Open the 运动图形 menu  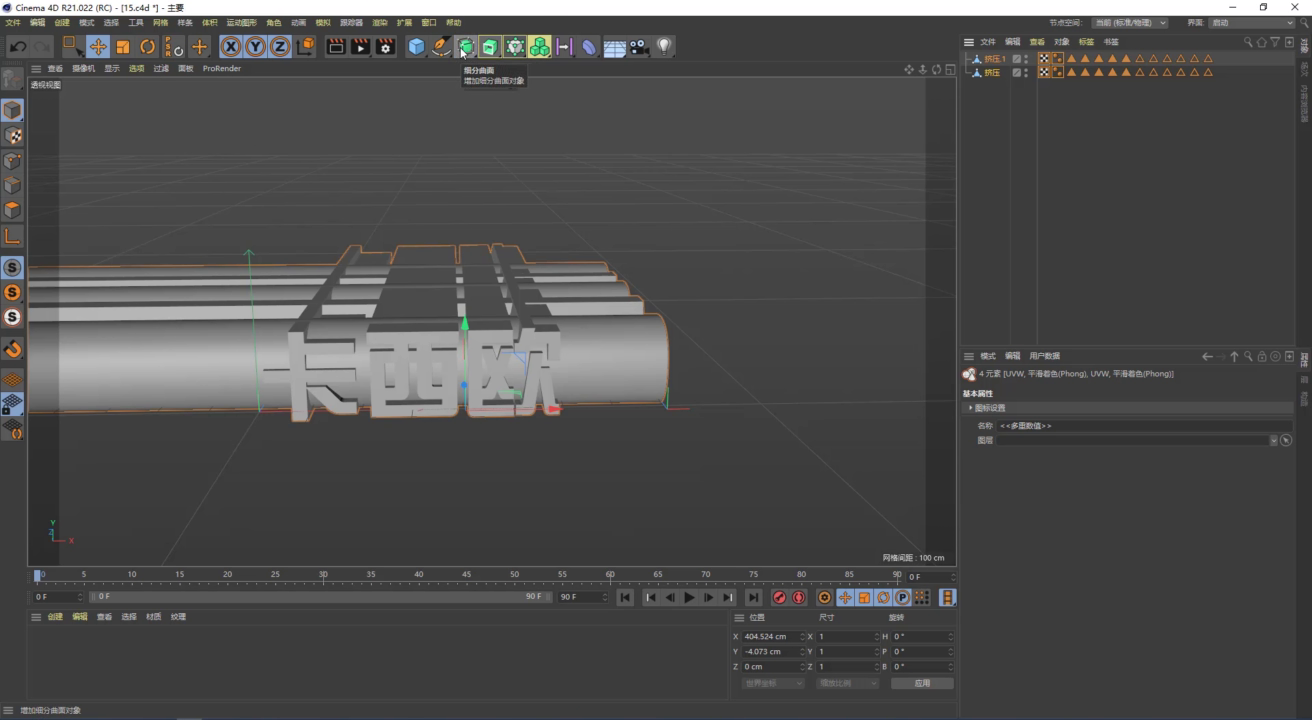[x=240, y=22]
